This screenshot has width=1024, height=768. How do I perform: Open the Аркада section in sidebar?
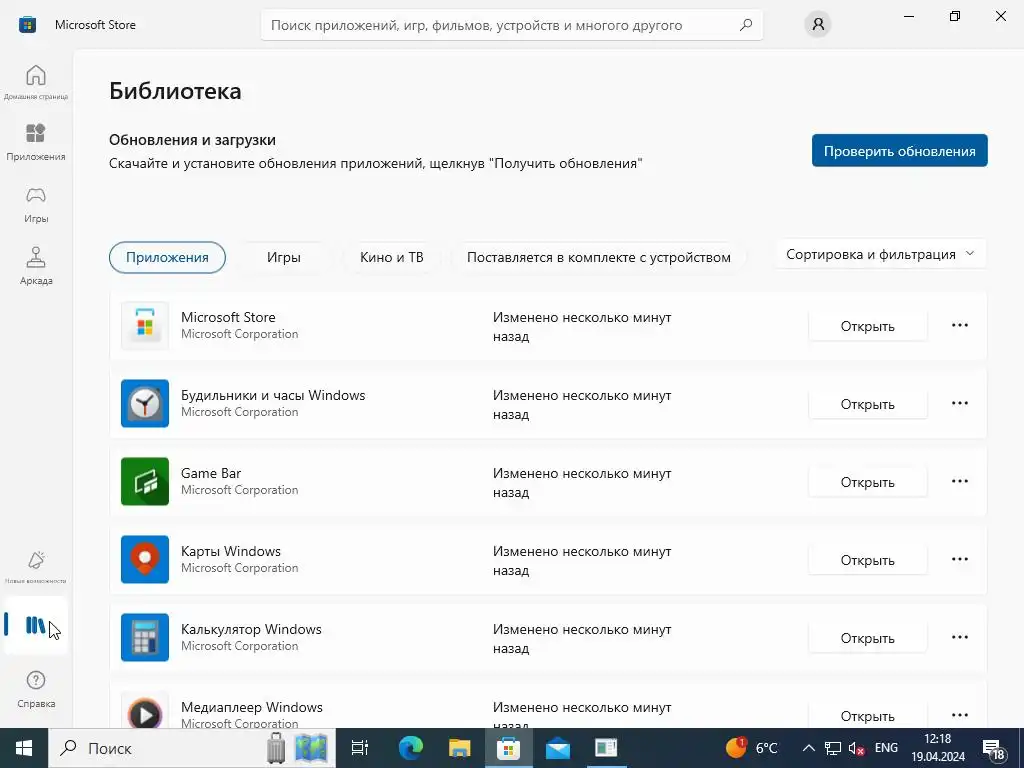point(36,266)
